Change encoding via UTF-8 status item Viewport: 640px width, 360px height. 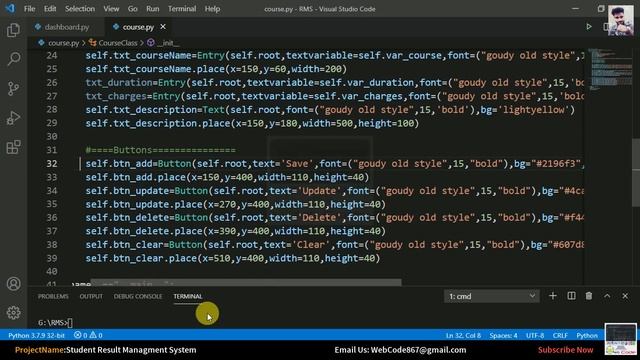pyautogui.click(x=535, y=335)
